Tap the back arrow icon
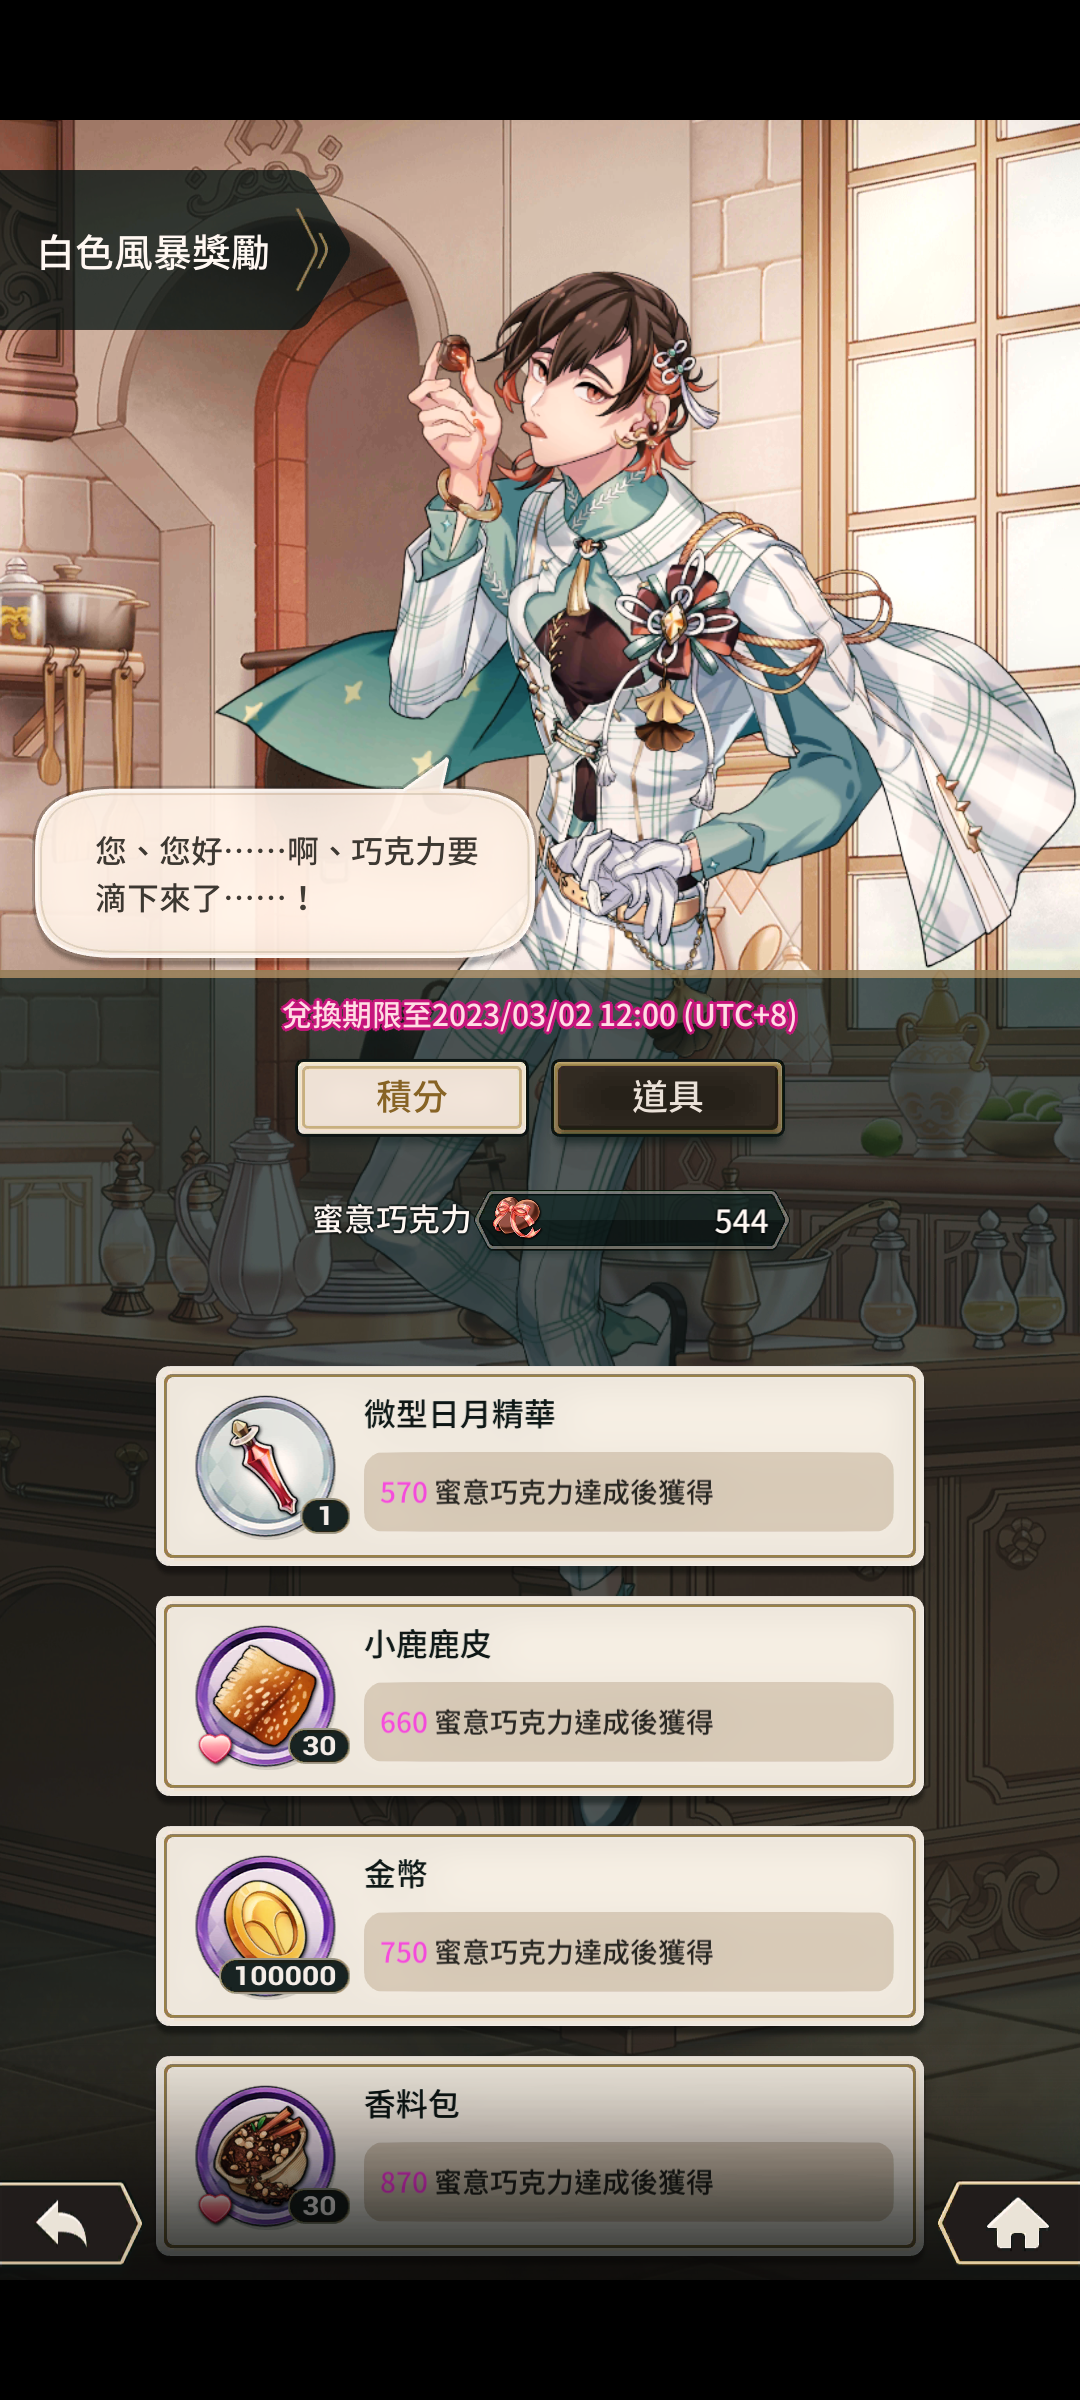The height and width of the screenshot is (2400, 1080). 62,2224
